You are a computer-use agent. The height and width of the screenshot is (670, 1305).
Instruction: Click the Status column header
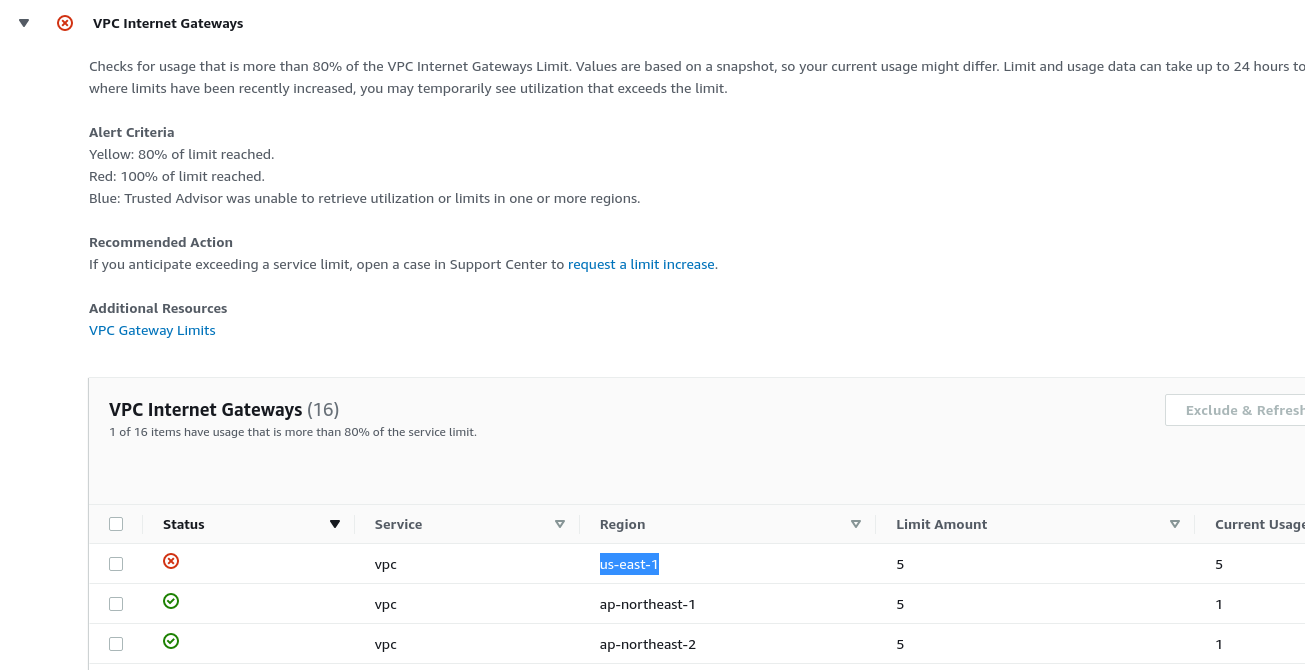click(x=184, y=524)
